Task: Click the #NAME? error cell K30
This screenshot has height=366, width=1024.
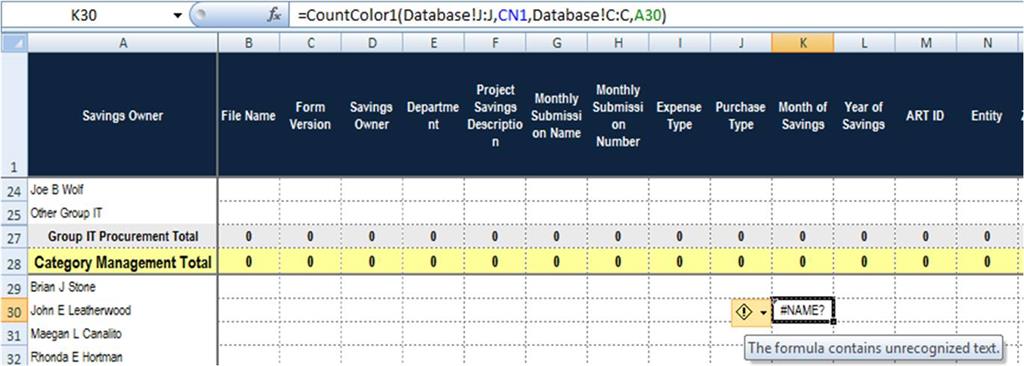Action: click(x=802, y=311)
